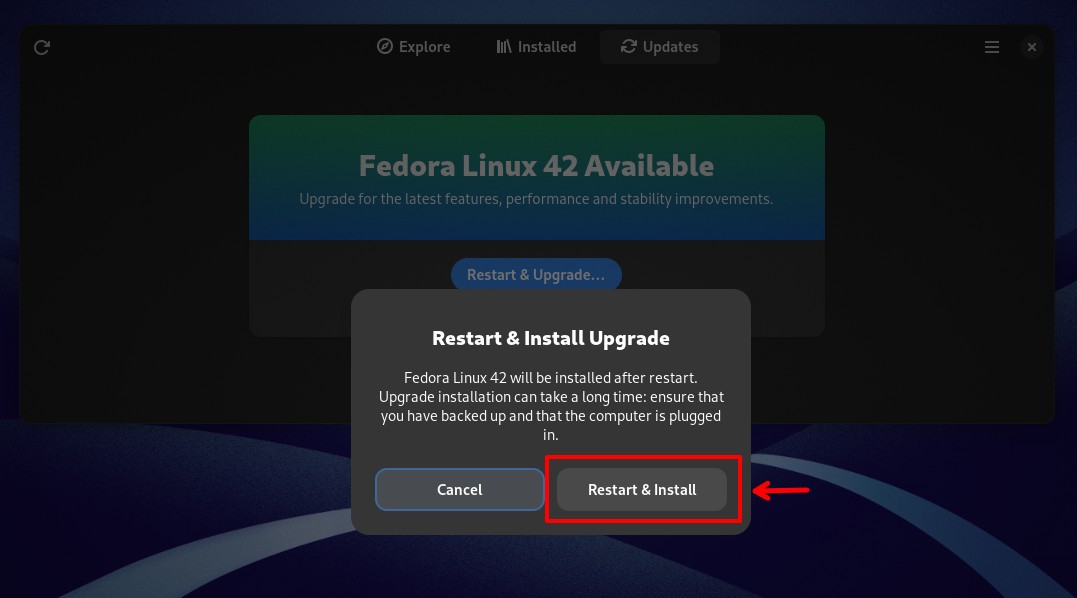Cancel the upgrade dialog

[x=460, y=490]
